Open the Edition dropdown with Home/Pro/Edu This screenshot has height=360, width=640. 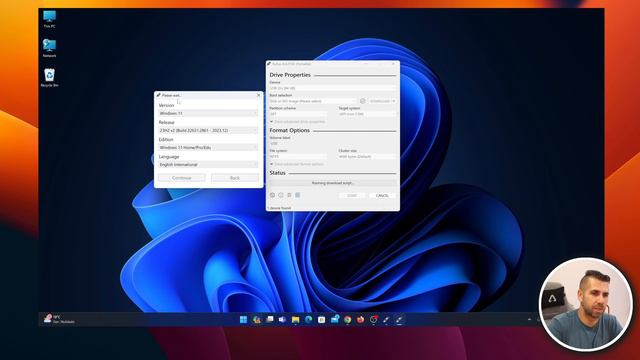(208, 148)
